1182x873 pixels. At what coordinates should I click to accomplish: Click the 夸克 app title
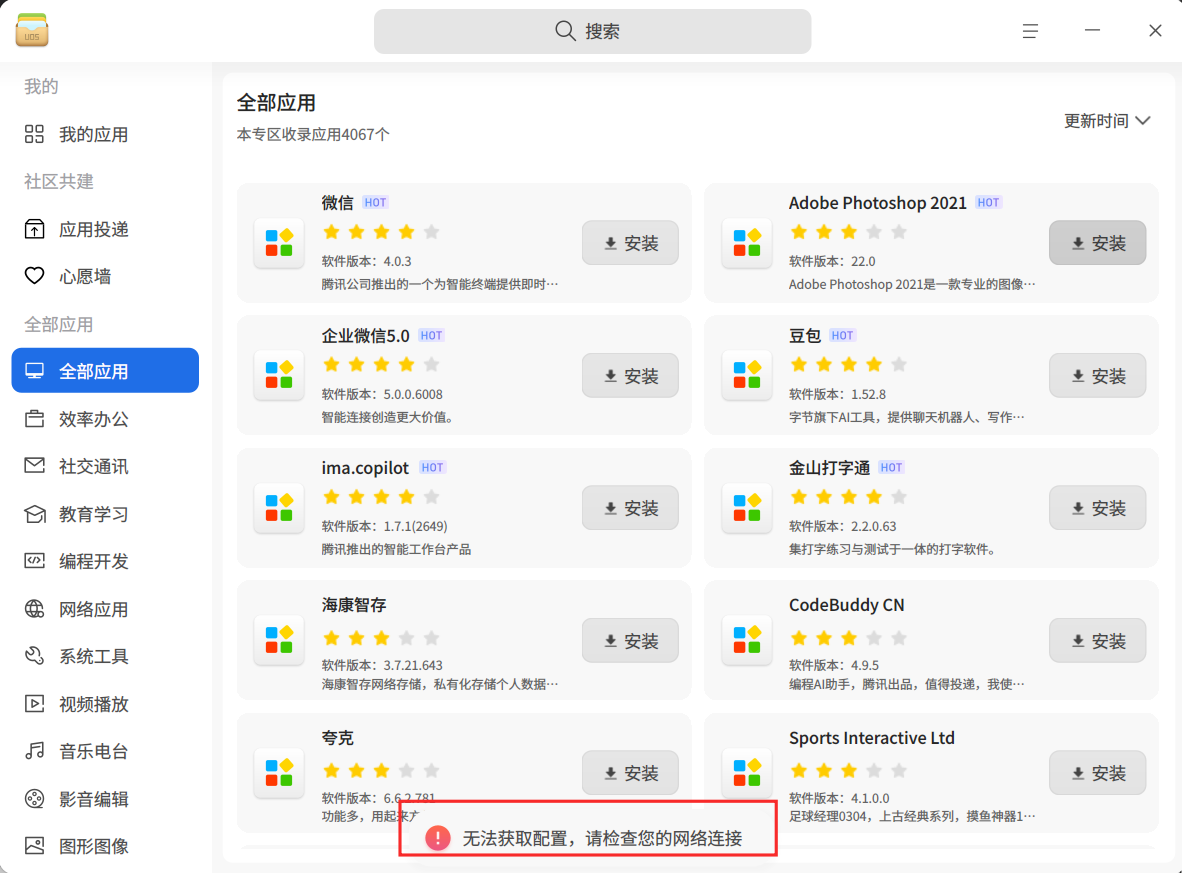tap(338, 737)
